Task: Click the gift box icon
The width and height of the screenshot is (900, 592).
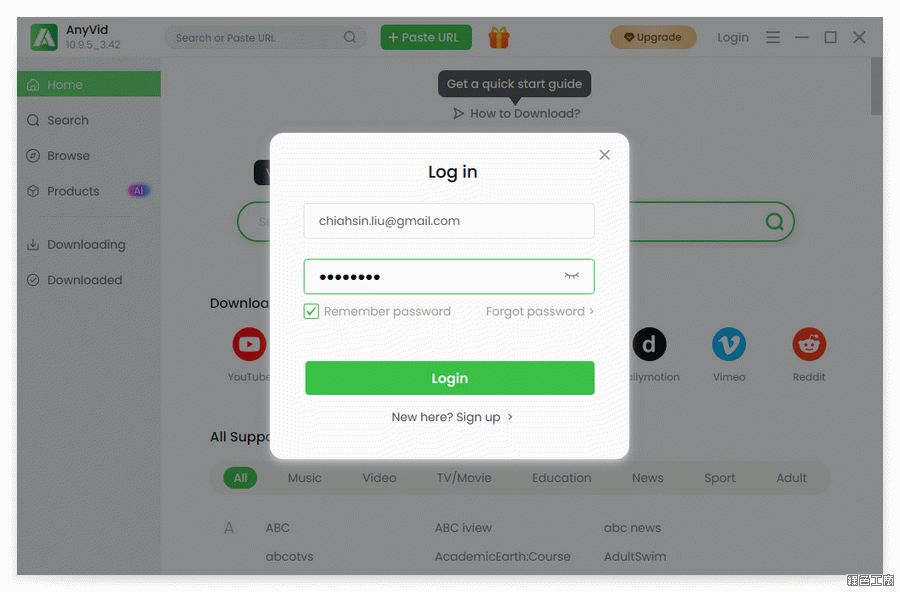Action: click(499, 37)
